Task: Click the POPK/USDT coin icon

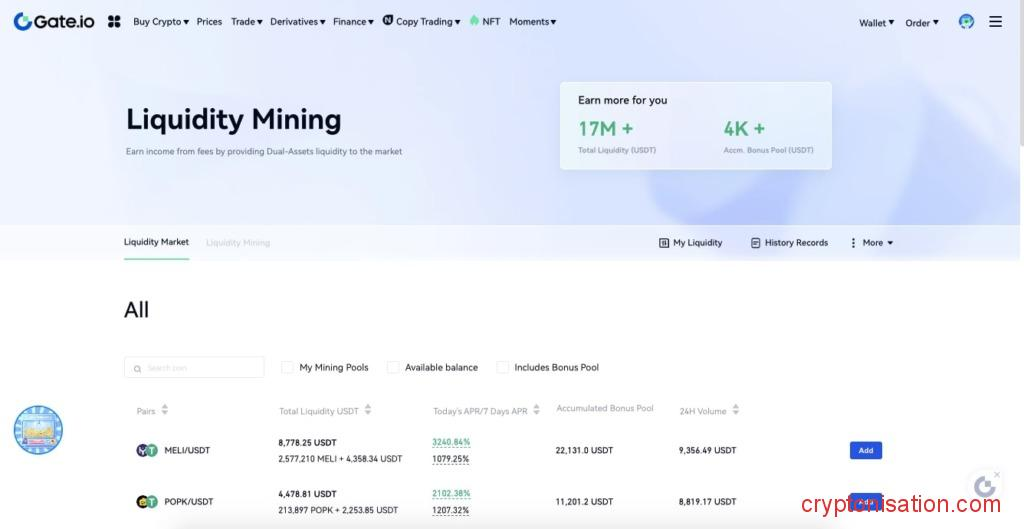Action: pos(147,502)
